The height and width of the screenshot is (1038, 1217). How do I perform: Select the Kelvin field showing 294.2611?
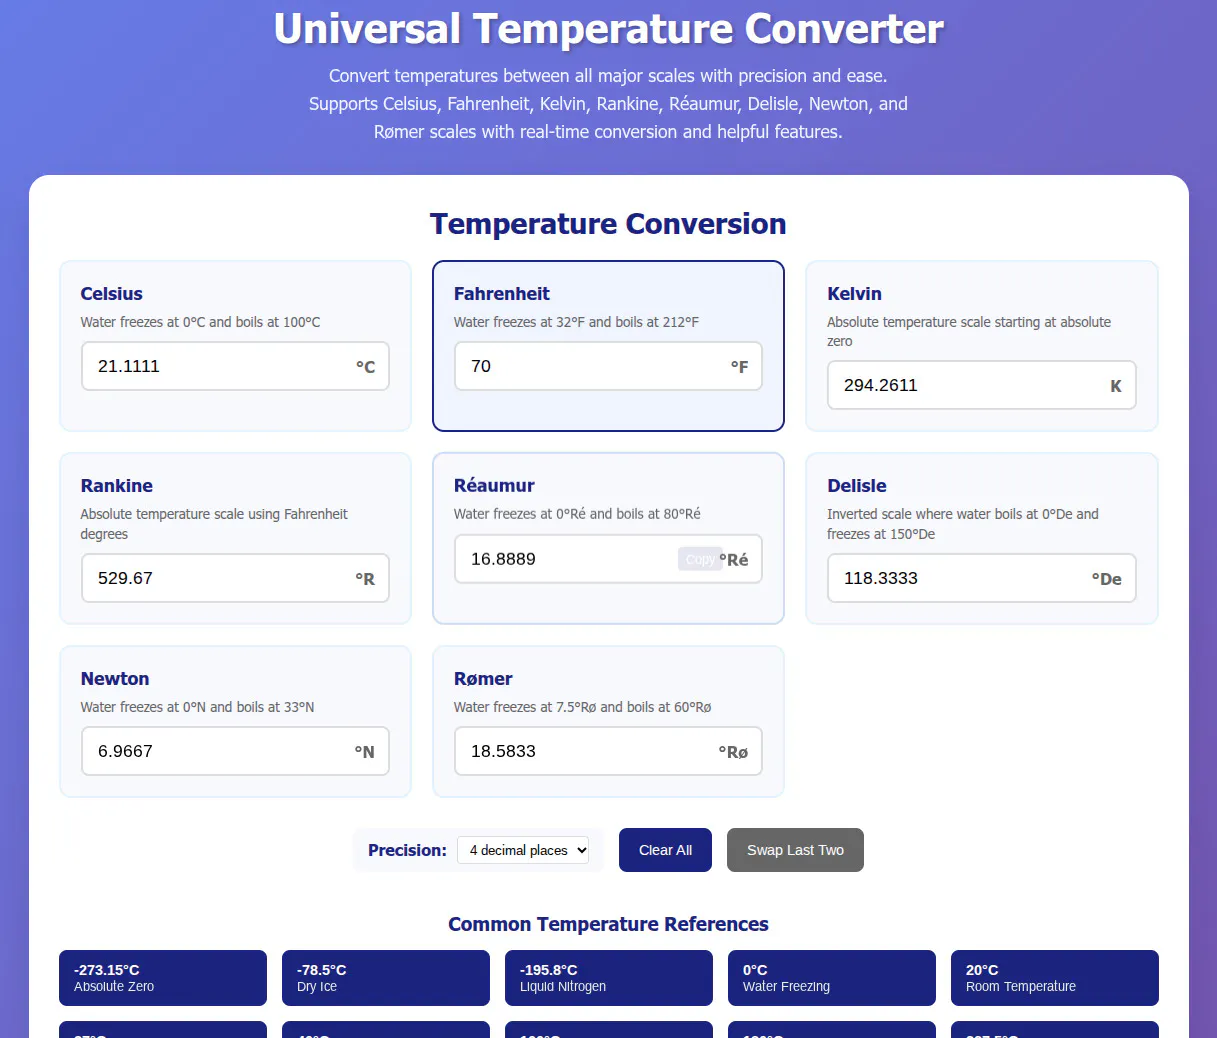pyautogui.click(x=981, y=385)
